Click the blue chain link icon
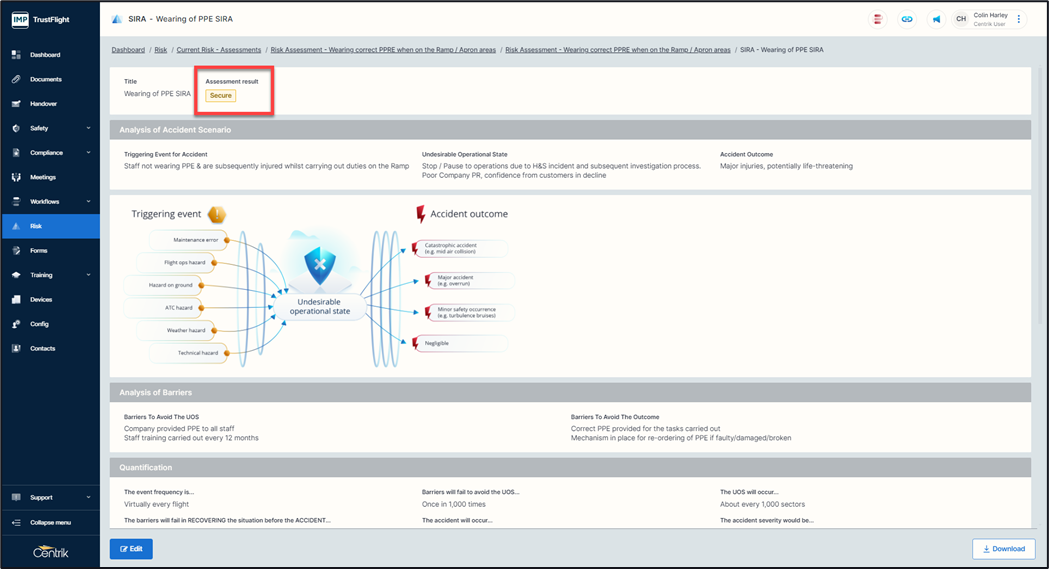This screenshot has height=569, width=1049. click(907, 19)
